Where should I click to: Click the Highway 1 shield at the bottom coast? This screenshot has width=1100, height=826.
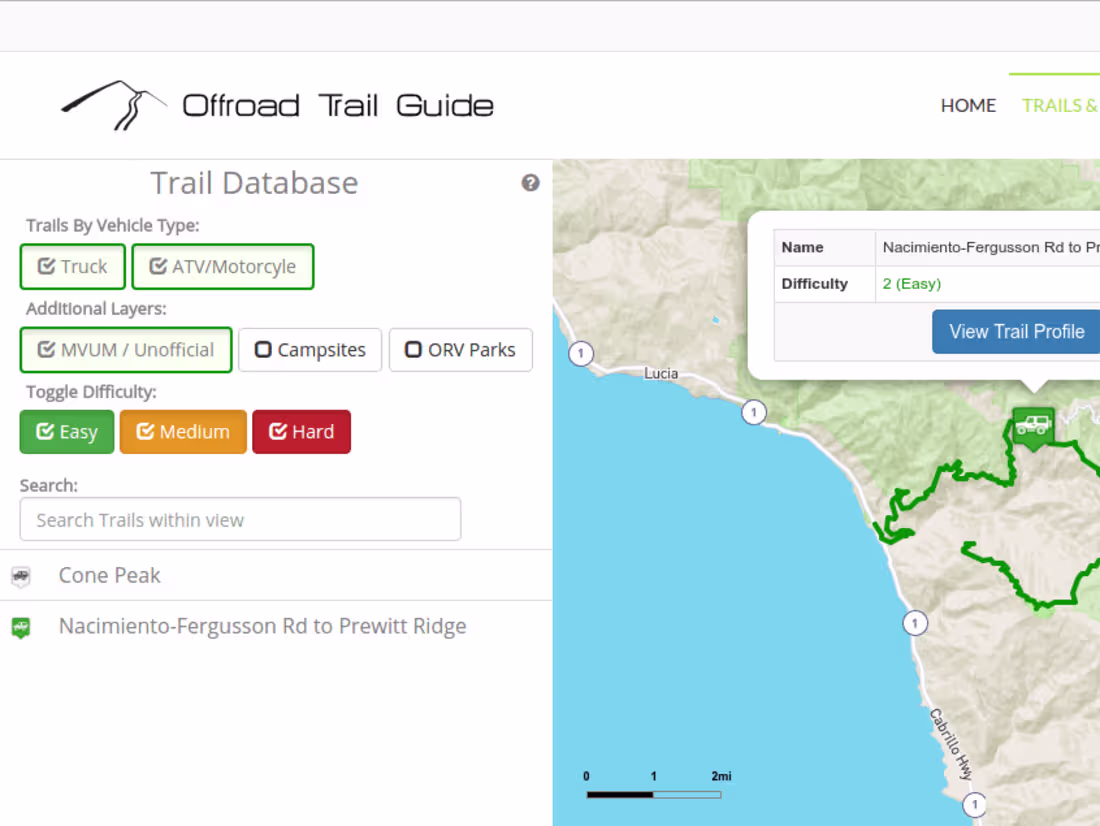975,804
